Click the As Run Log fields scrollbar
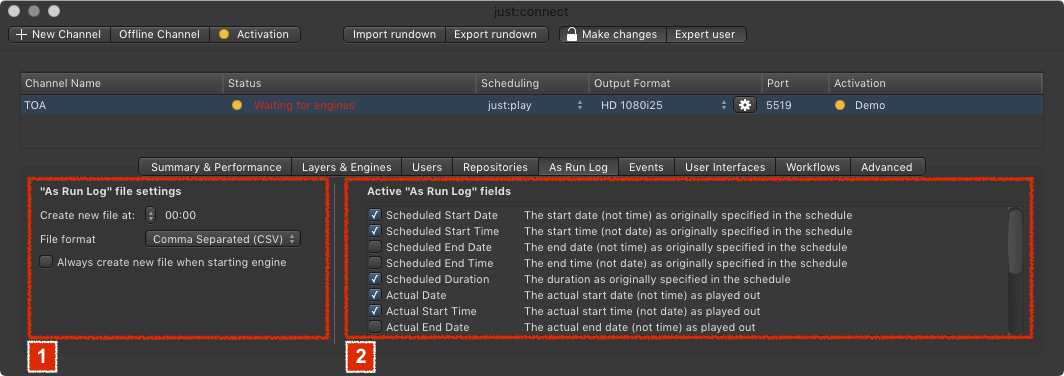Viewport: 1064px width, 376px height. 1014,241
